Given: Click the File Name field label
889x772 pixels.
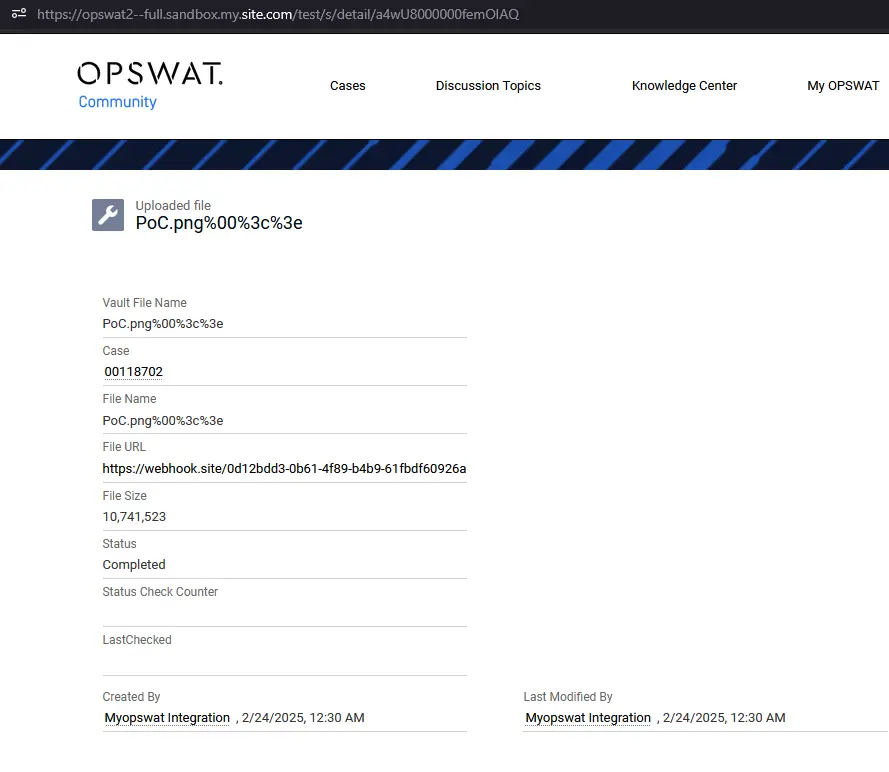Looking at the screenshot, I should pos(129,399).
